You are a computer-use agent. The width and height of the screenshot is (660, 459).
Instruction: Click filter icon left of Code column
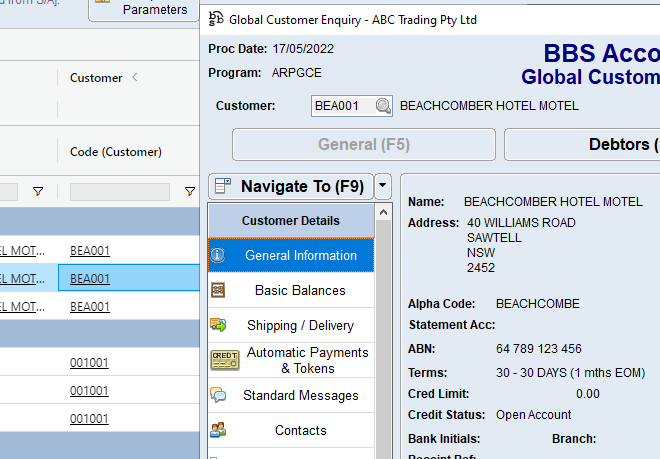tap(38, 191)
